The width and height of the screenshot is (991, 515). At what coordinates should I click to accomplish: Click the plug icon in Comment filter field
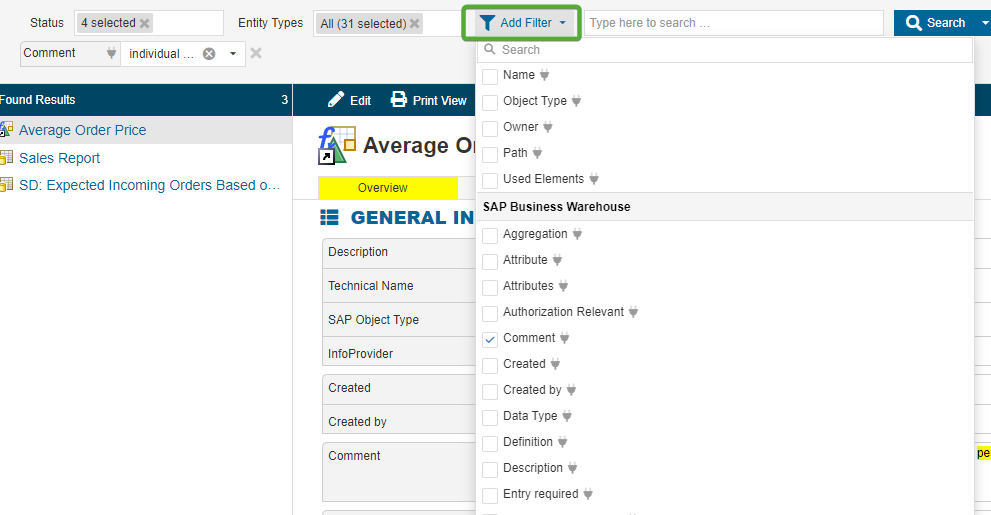point(111,54)
